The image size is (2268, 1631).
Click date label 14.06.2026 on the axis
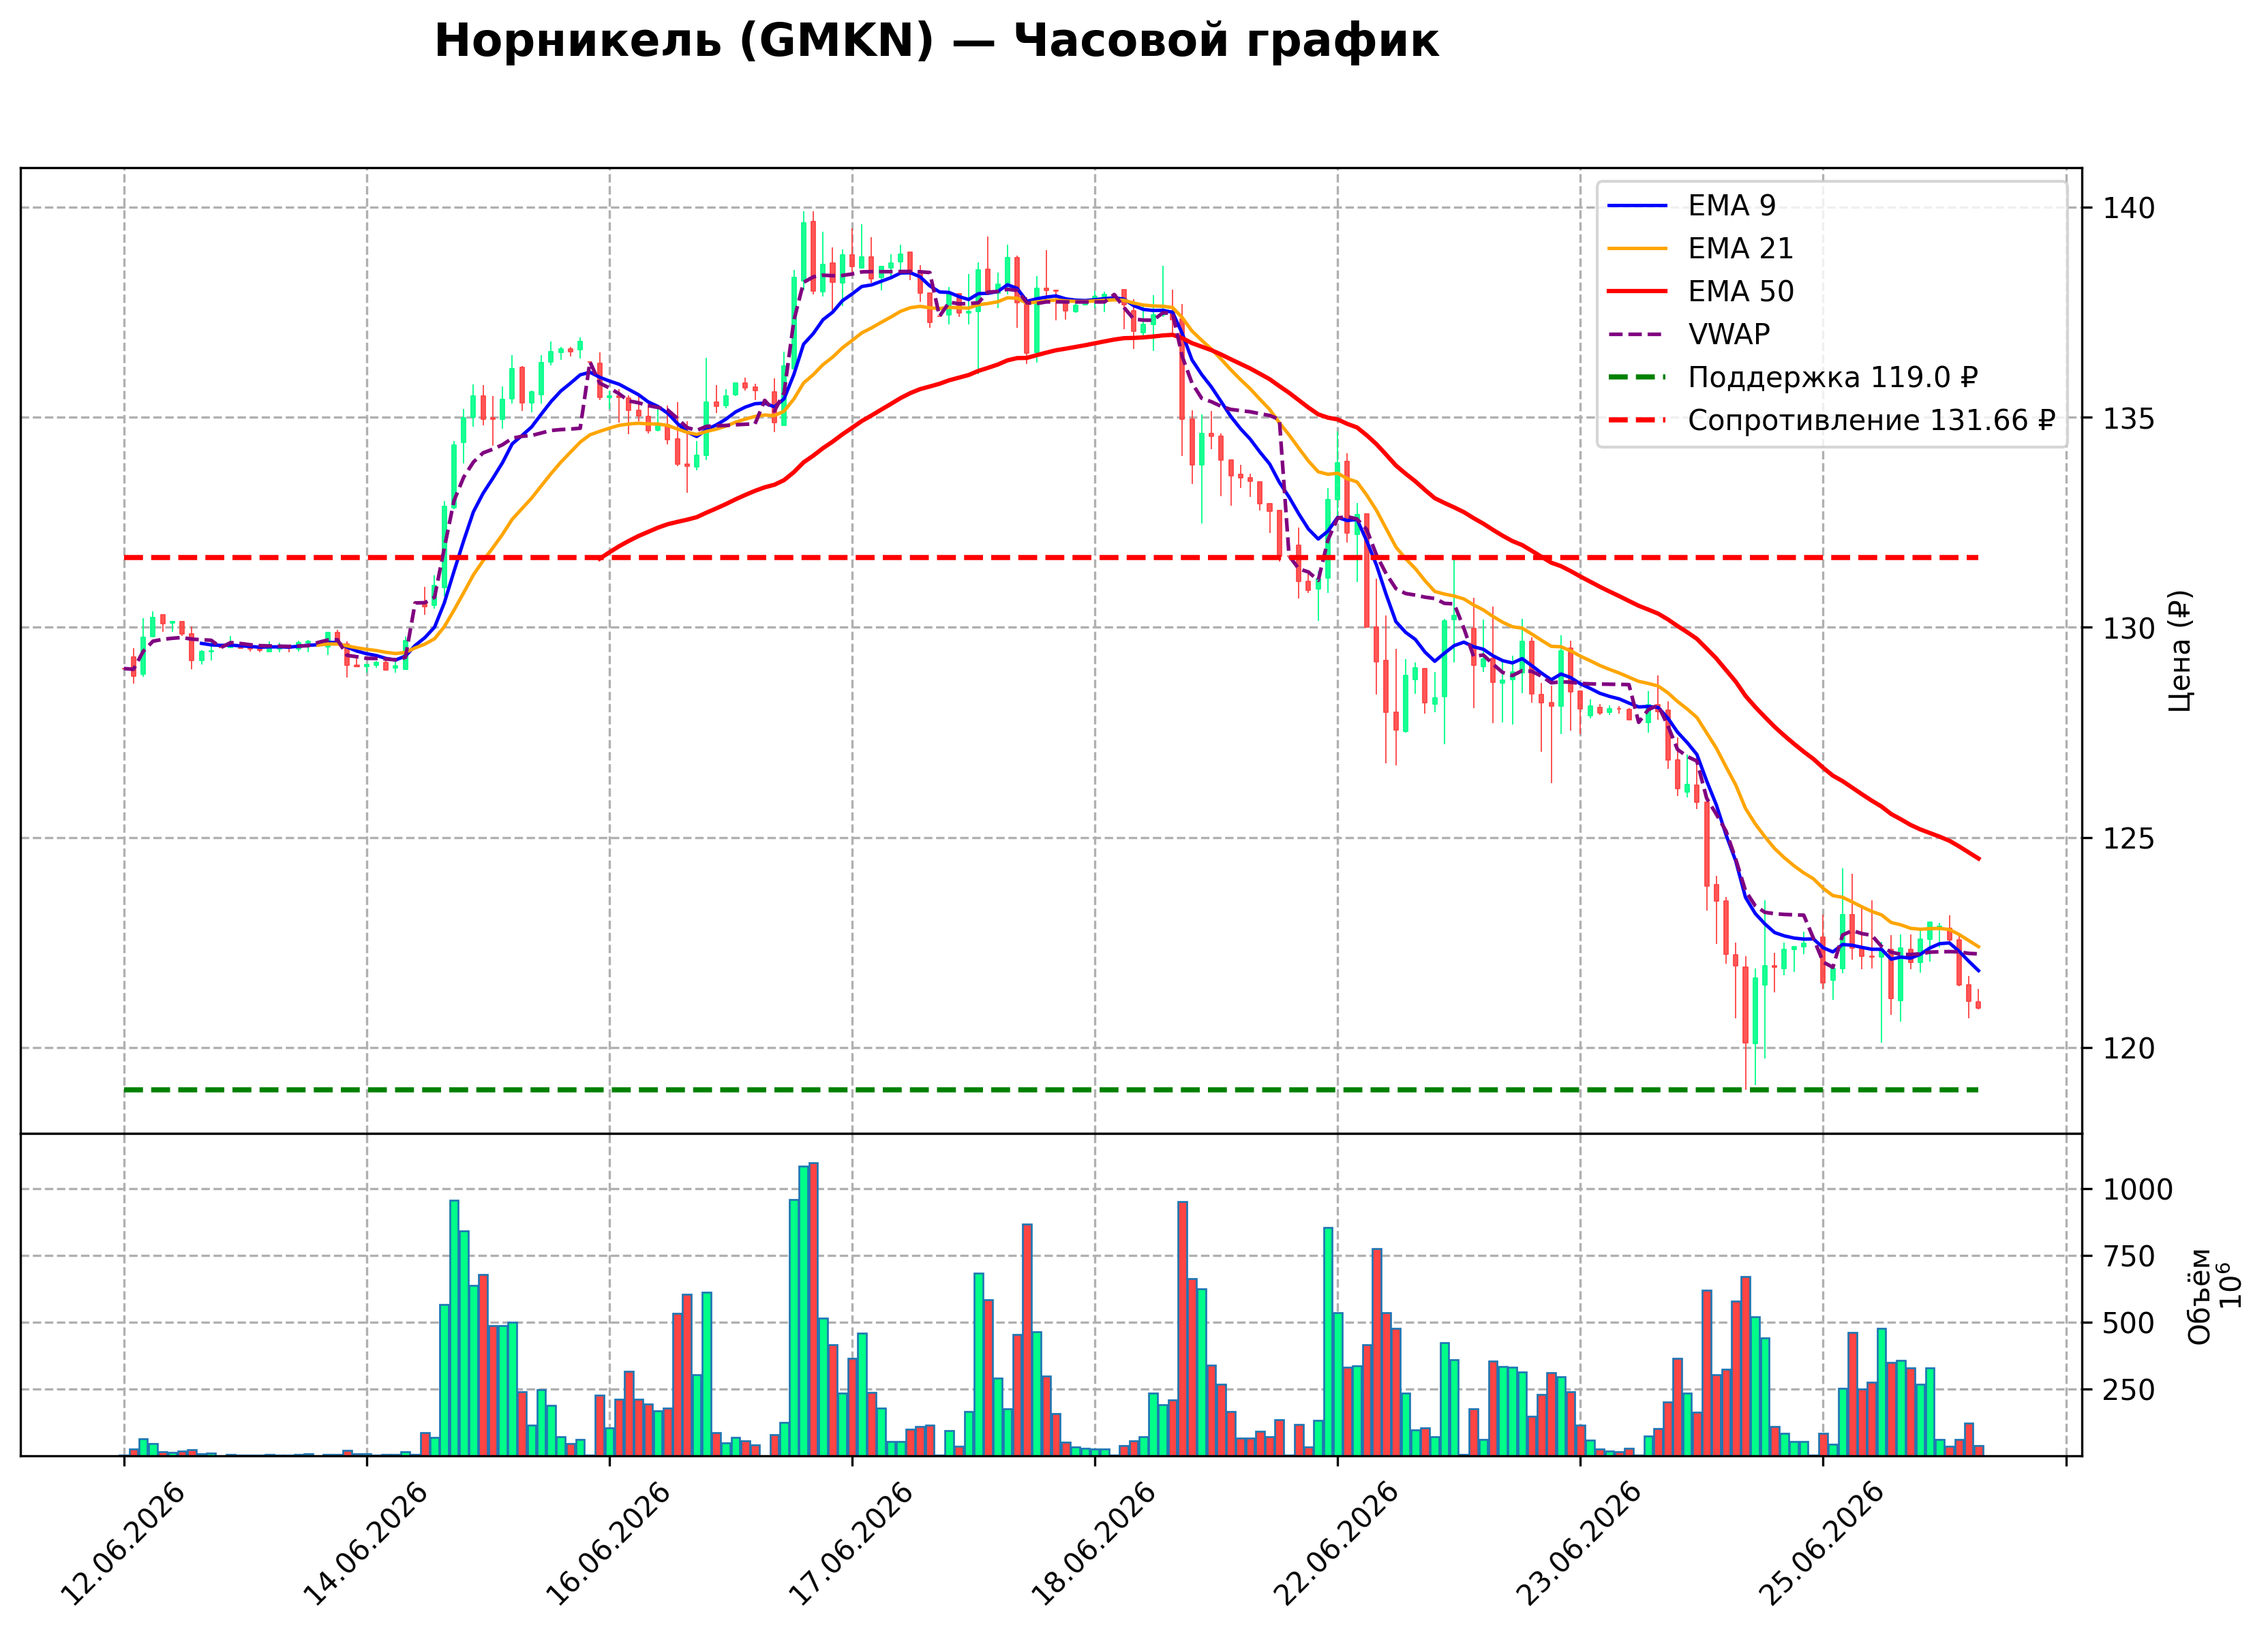point(365,1544)
